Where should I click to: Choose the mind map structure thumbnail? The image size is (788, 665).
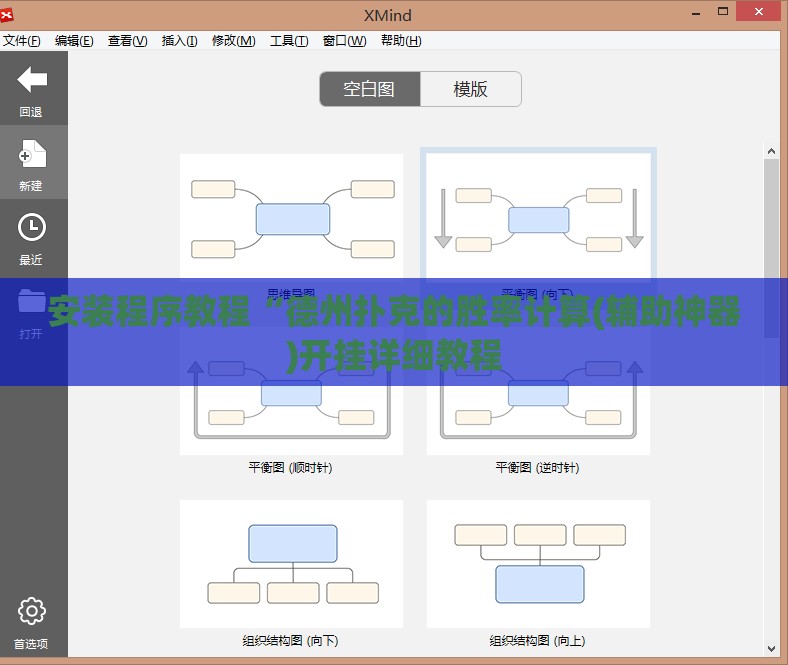(x=291, y=217)
